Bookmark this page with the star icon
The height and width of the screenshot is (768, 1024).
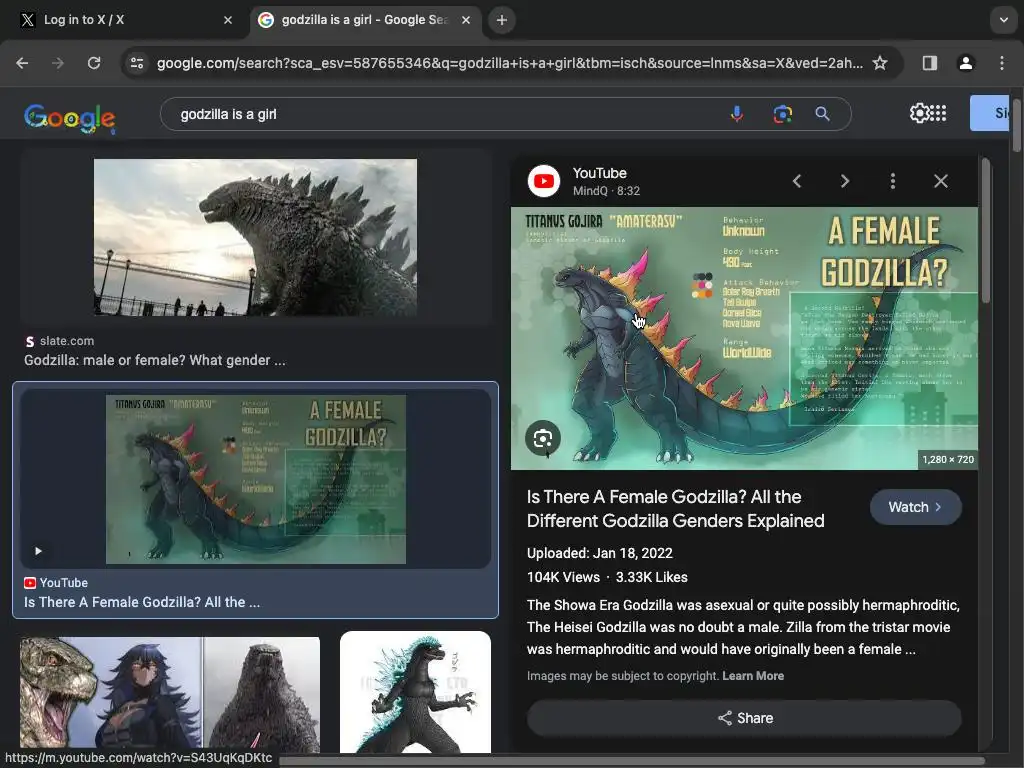pyautogui.click(x=880, y=63)
